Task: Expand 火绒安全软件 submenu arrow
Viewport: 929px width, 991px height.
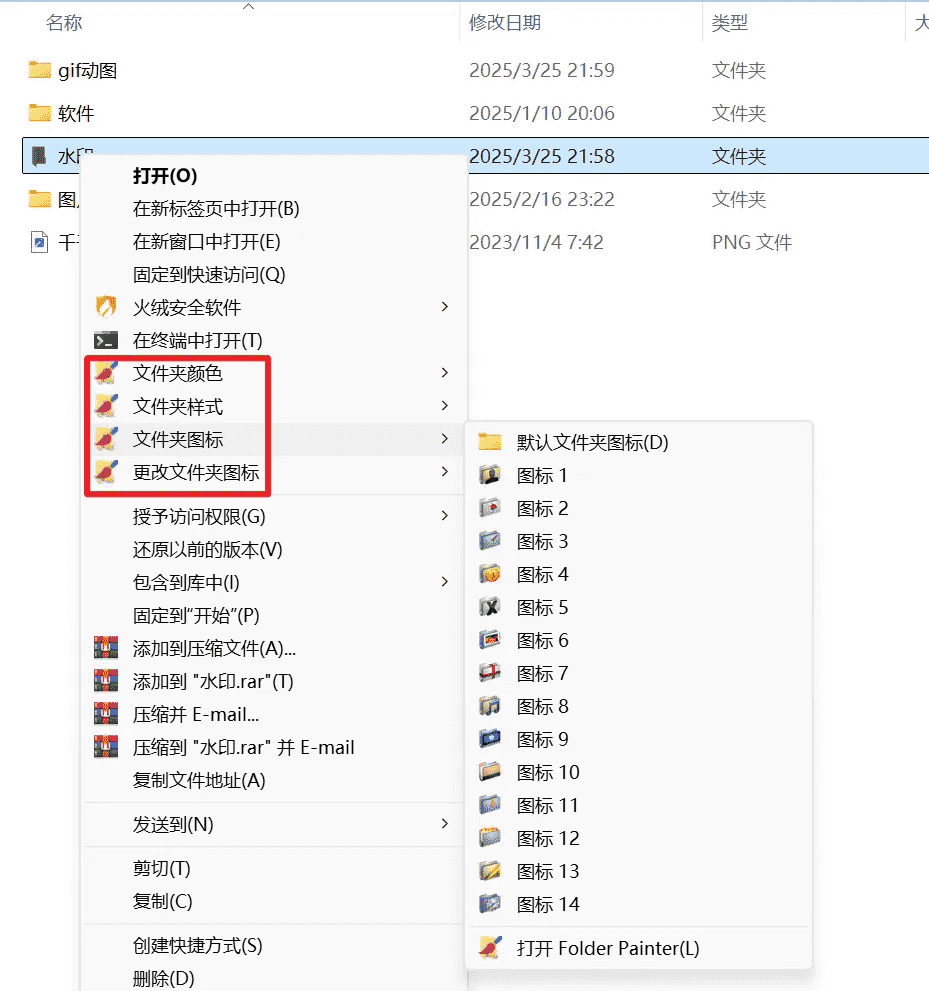Action: pyautogui.click(x=444, y=307)
